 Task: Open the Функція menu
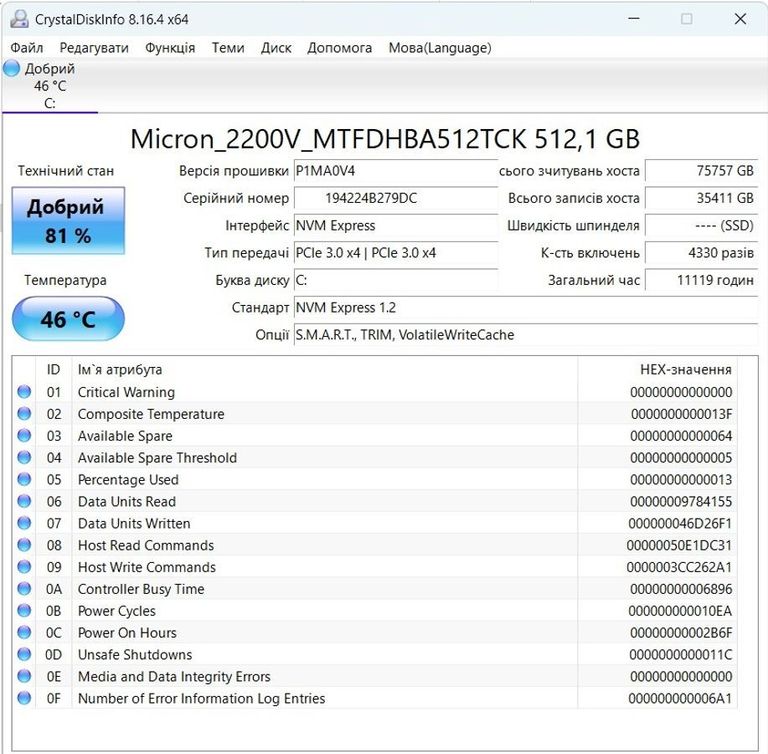click(170, 47)
